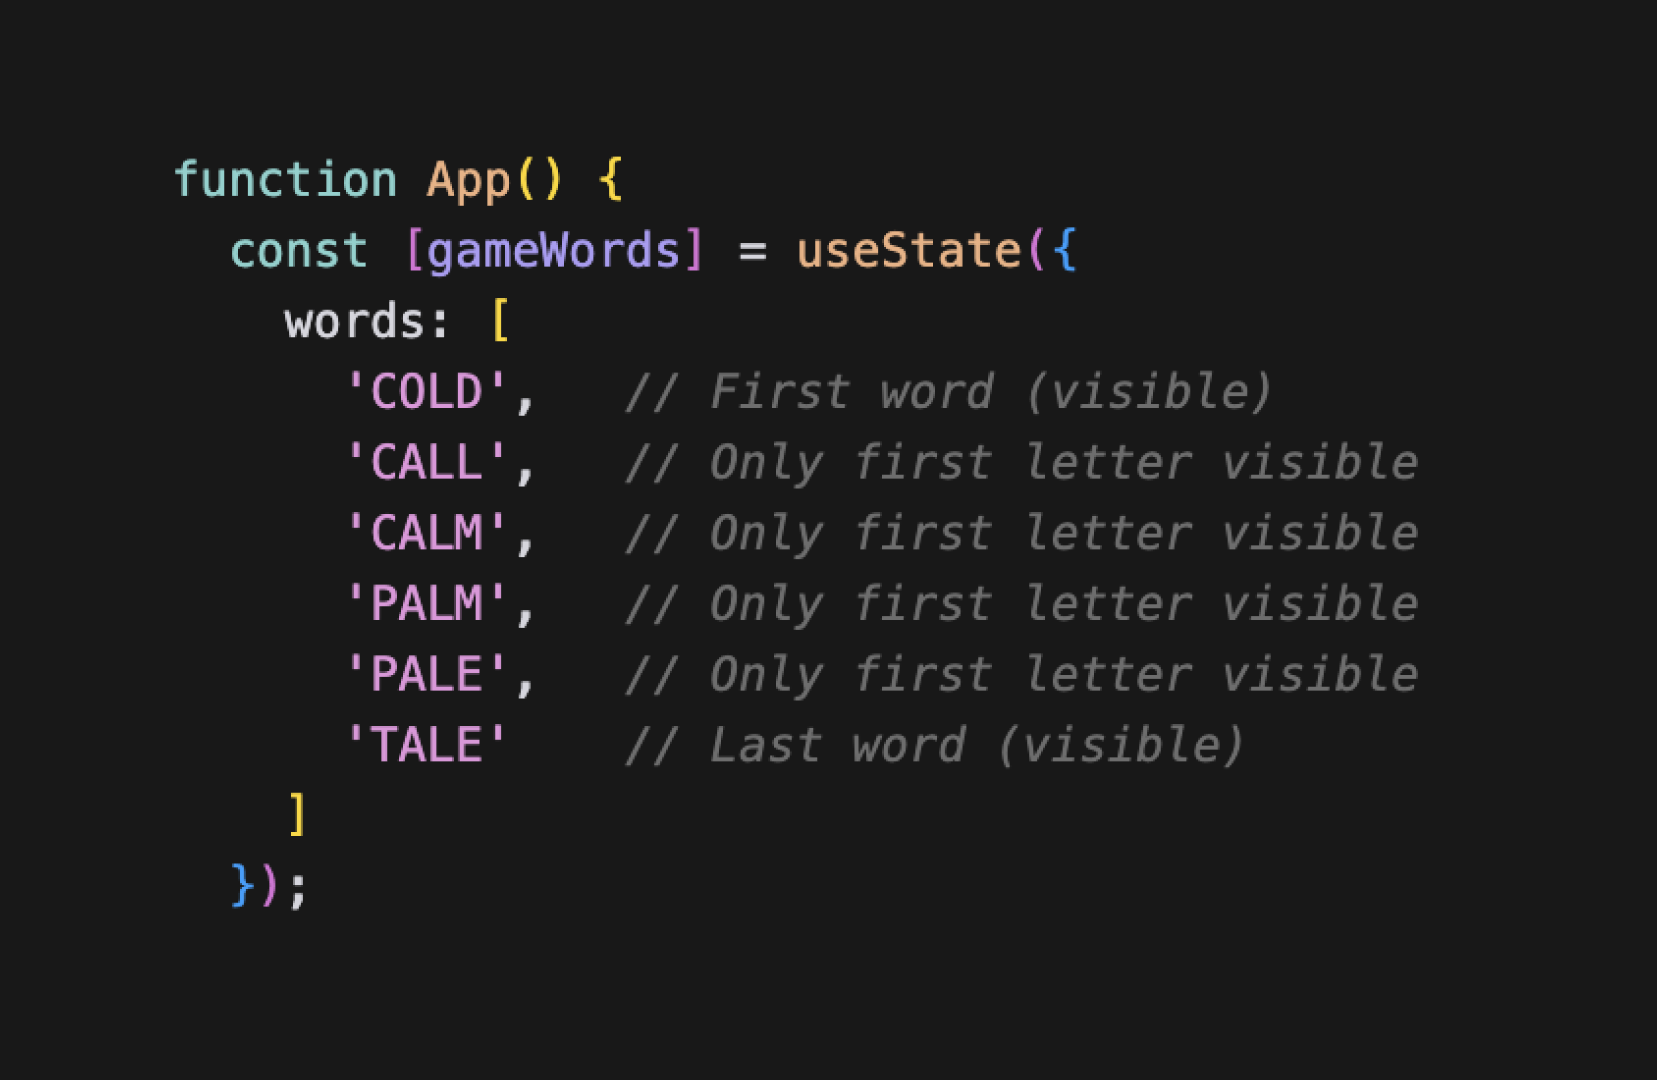Click the 'CALM' string literal

click(426, 533)
